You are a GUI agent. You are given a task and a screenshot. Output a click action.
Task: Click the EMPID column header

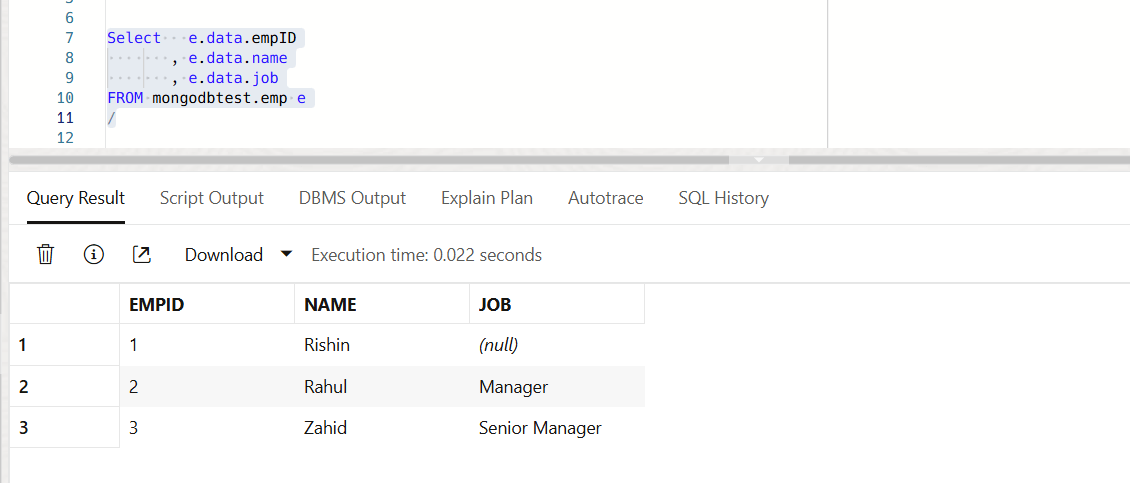157,305
